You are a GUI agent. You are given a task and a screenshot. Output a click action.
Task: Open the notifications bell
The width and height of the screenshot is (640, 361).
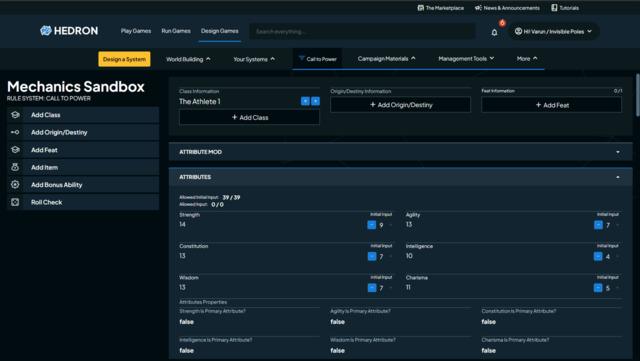click(x=494, y=32)
